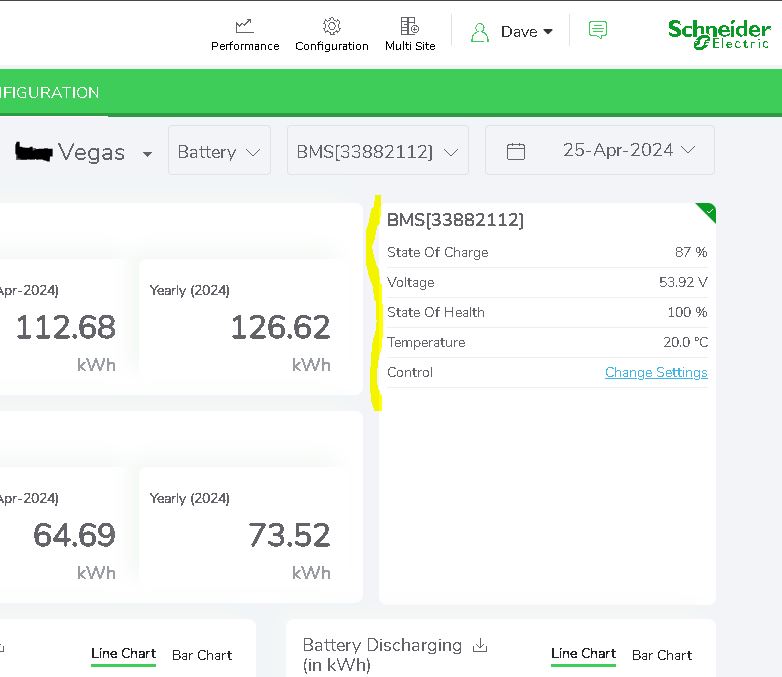The image size is (782, 677).
Task: Open the Dave user dropdown
Action: click(x=527, y=31)
